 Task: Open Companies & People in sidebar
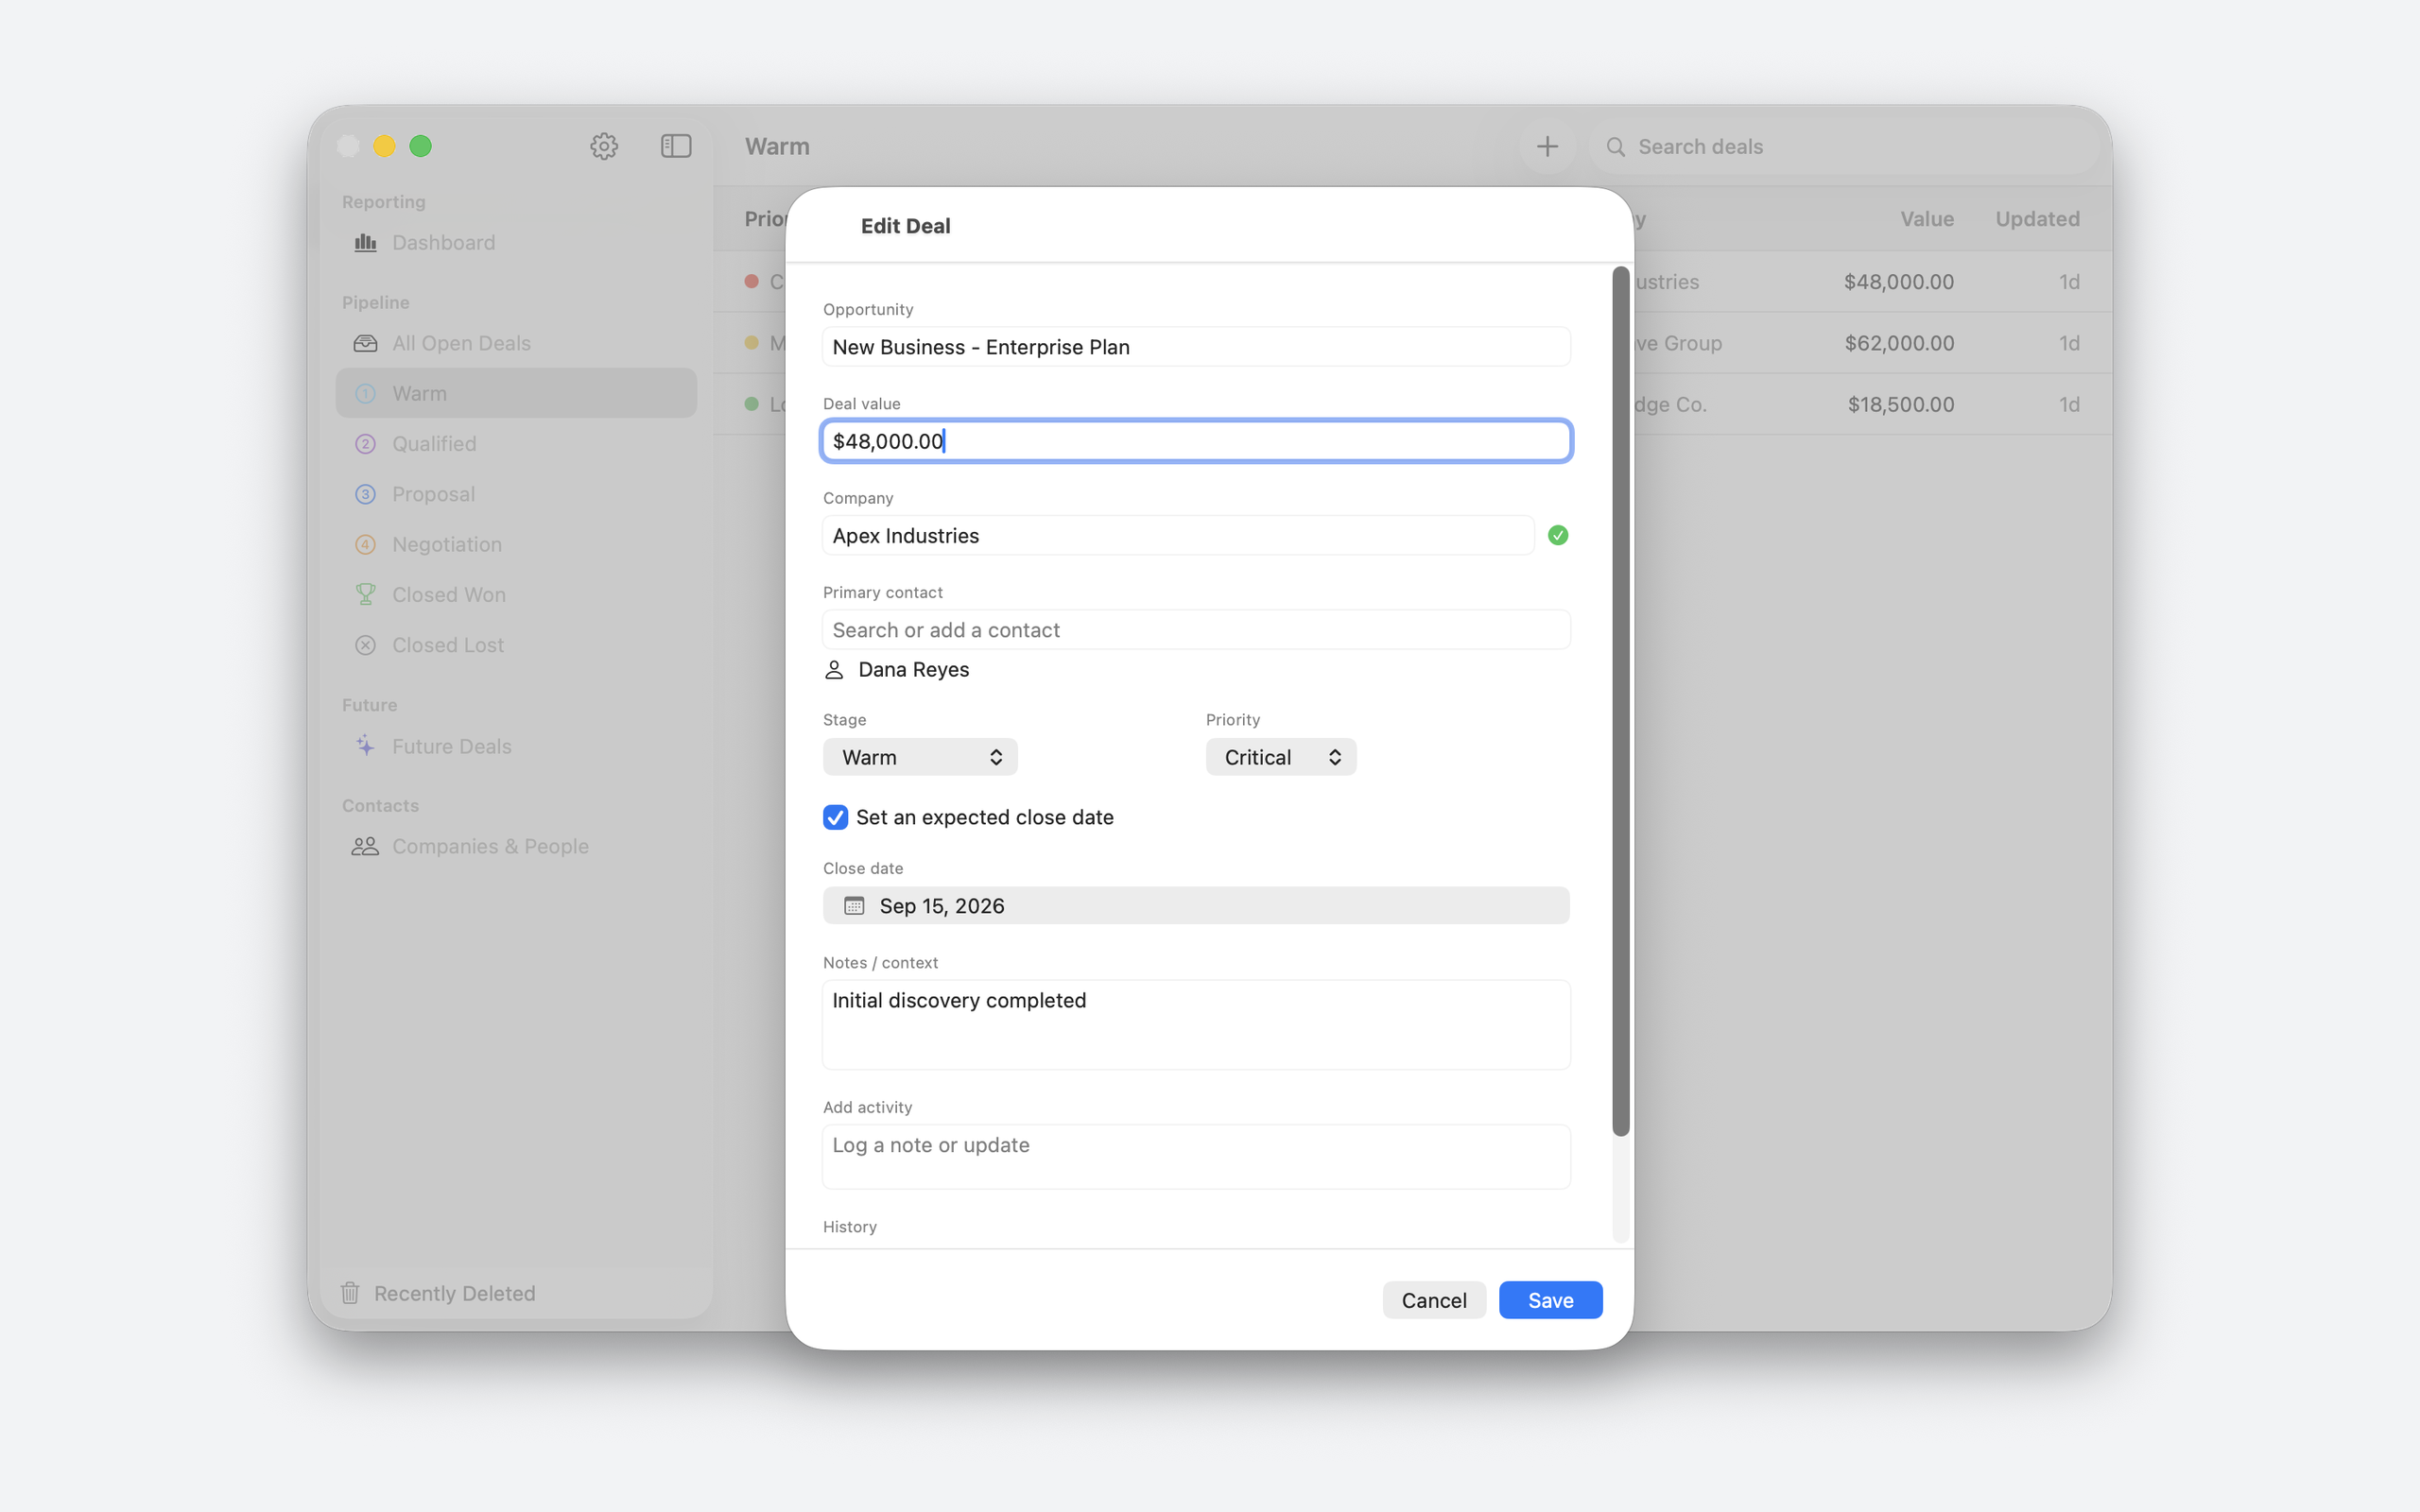coord(516,847)
